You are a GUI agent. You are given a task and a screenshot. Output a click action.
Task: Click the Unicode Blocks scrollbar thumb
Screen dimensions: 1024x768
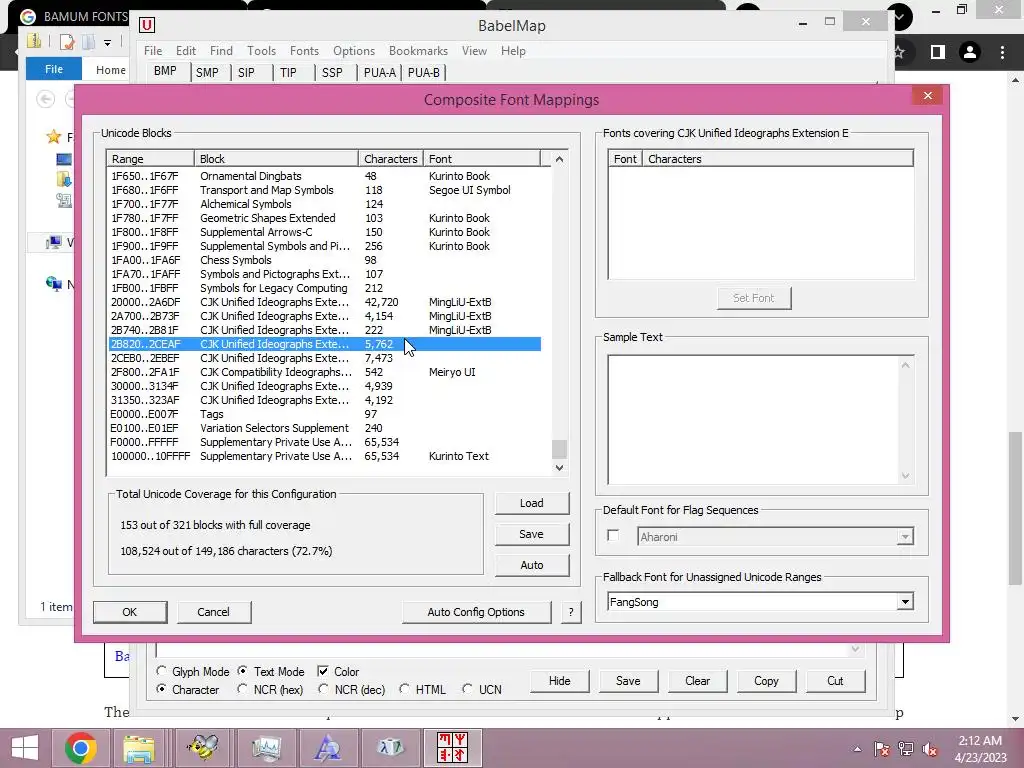point(559,449)
